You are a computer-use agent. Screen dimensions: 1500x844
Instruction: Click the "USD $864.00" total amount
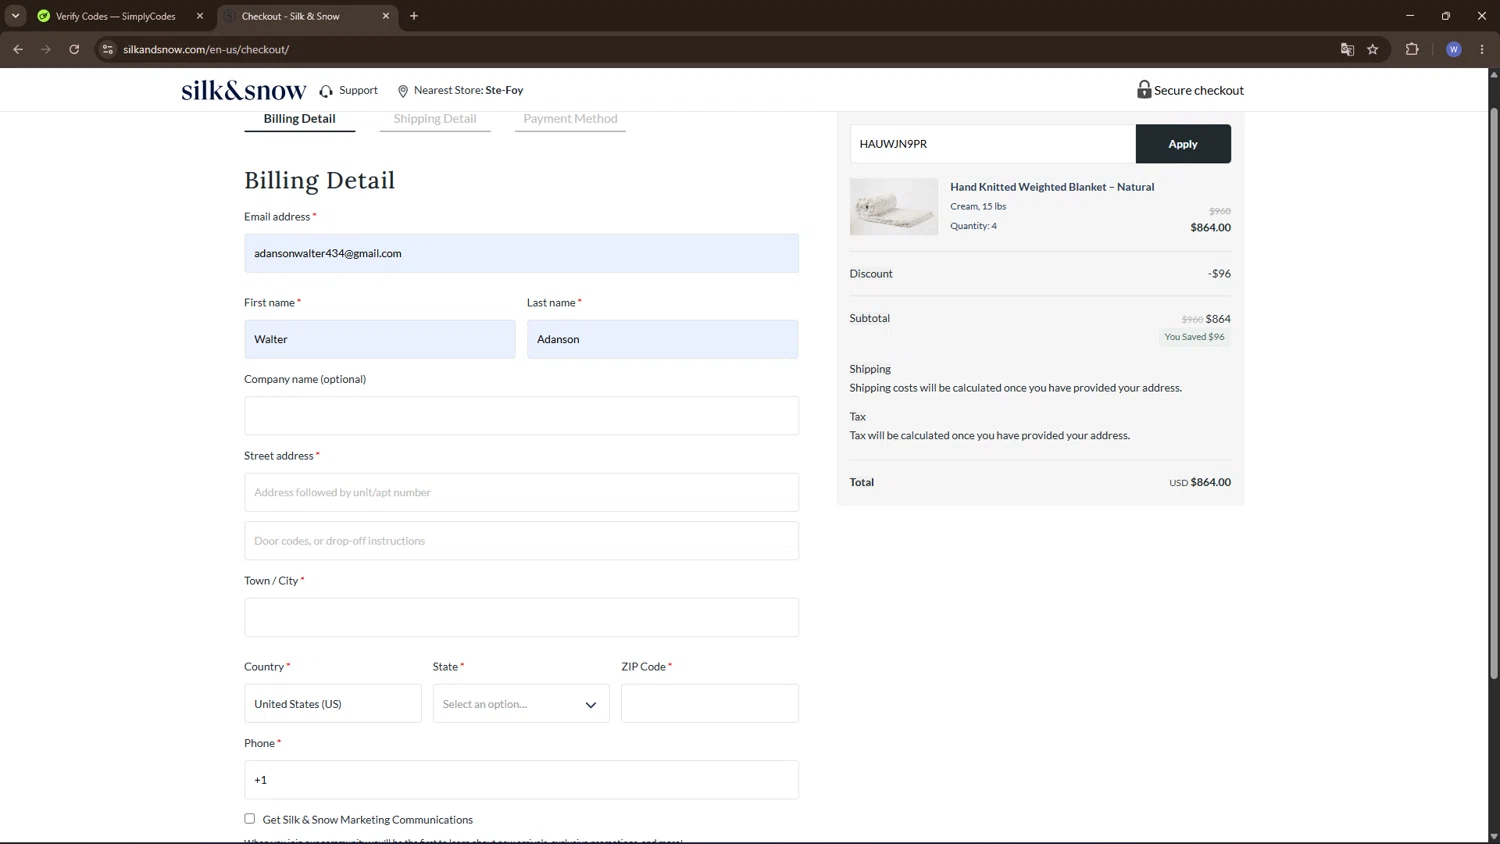(x=1200, y=482)
